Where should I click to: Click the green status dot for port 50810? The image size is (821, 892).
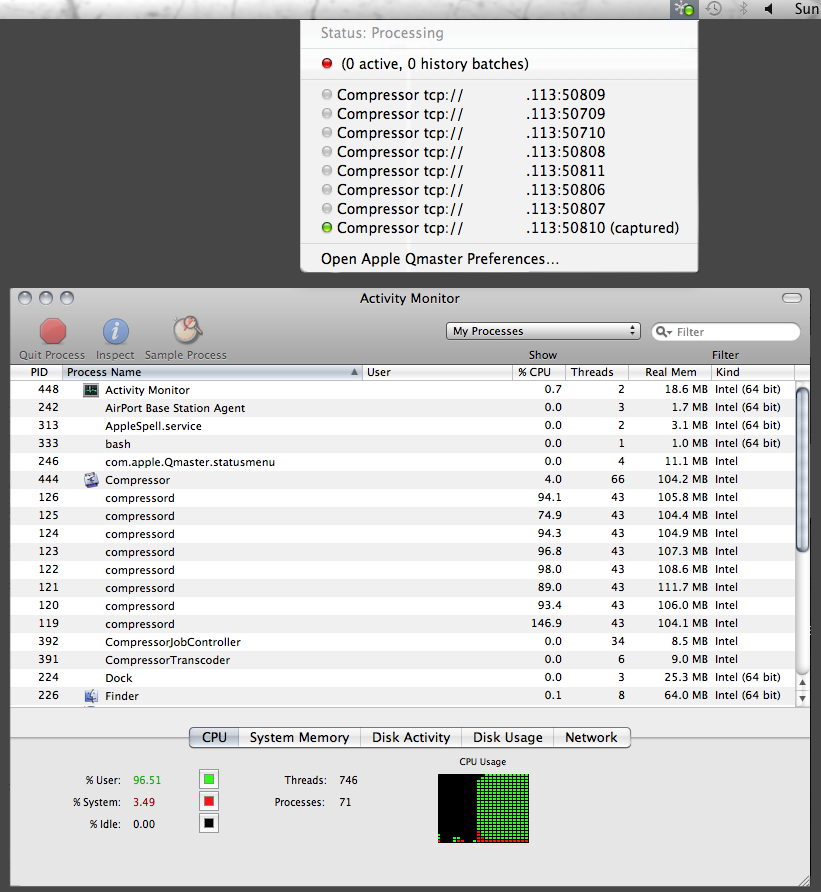tap(327, 228)
